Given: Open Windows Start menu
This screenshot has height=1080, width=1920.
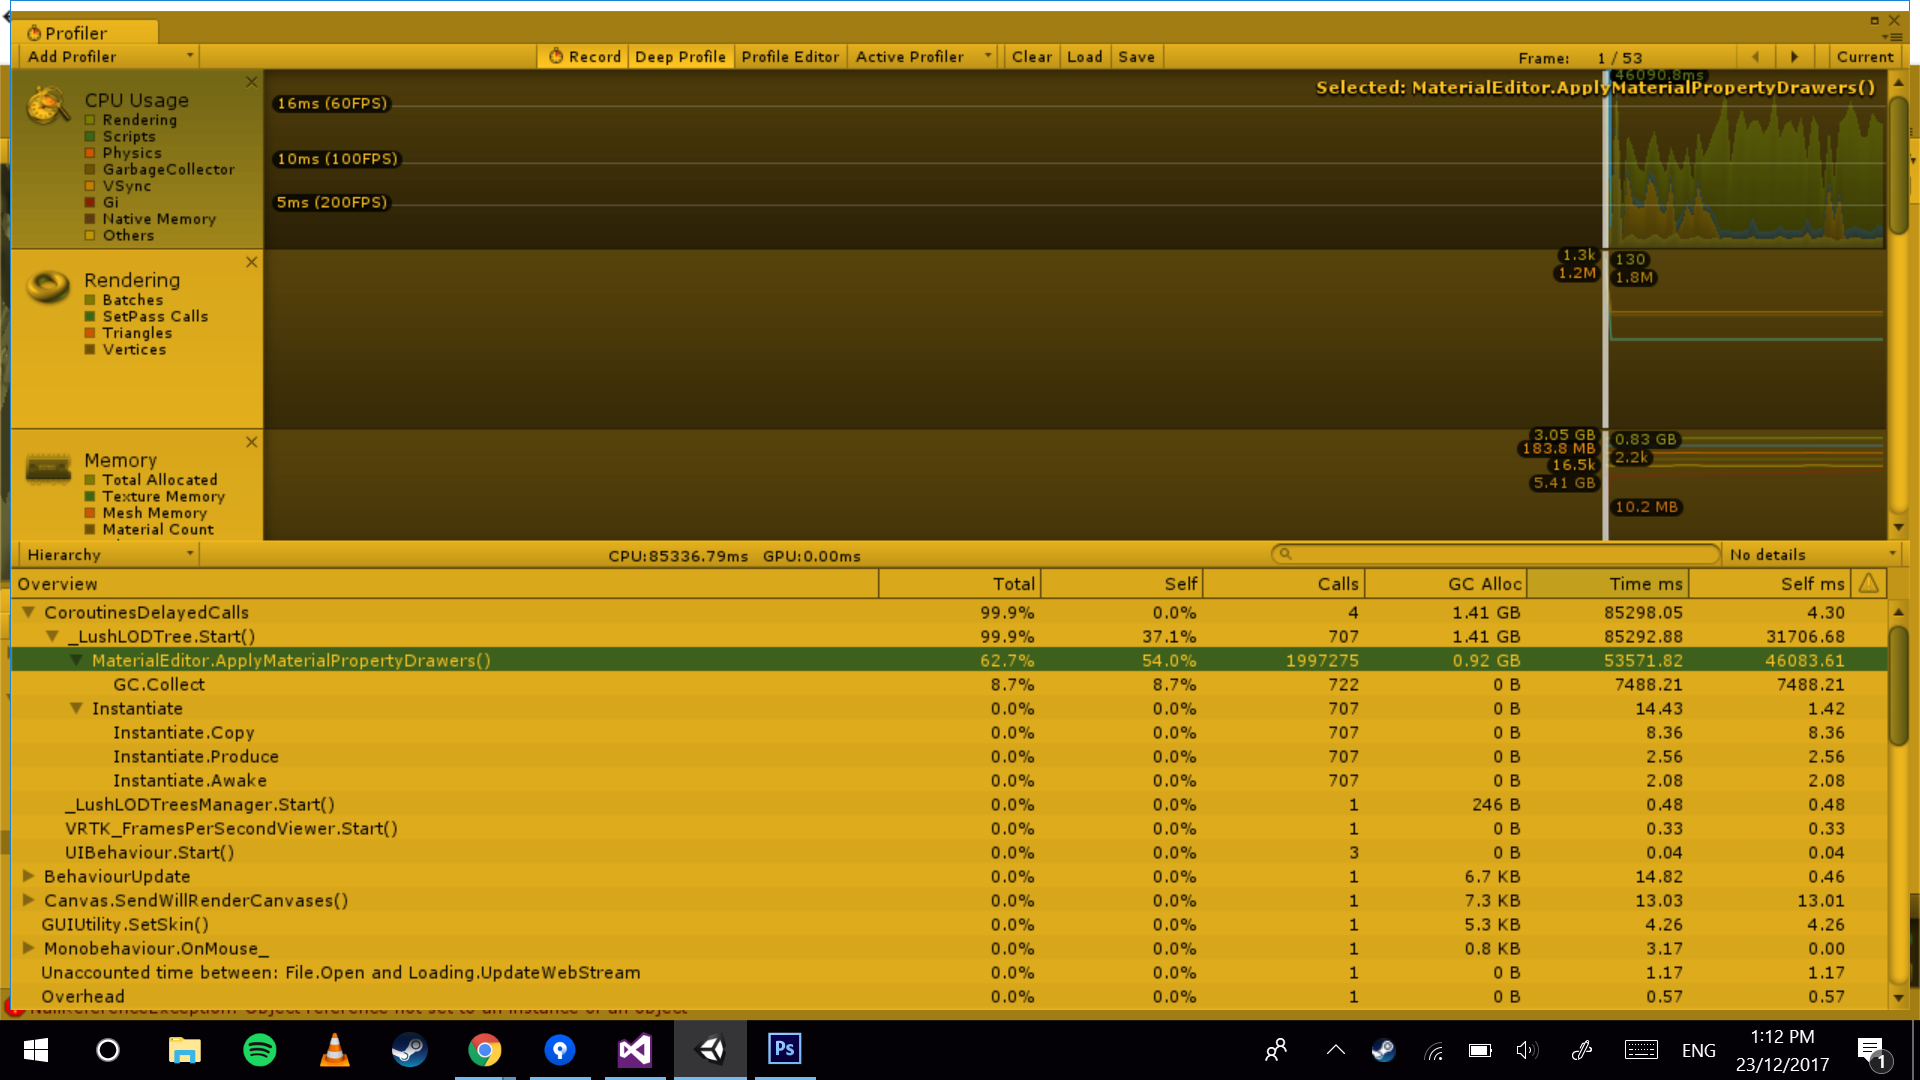Looking at the screenshot, I should point(36,1050).
